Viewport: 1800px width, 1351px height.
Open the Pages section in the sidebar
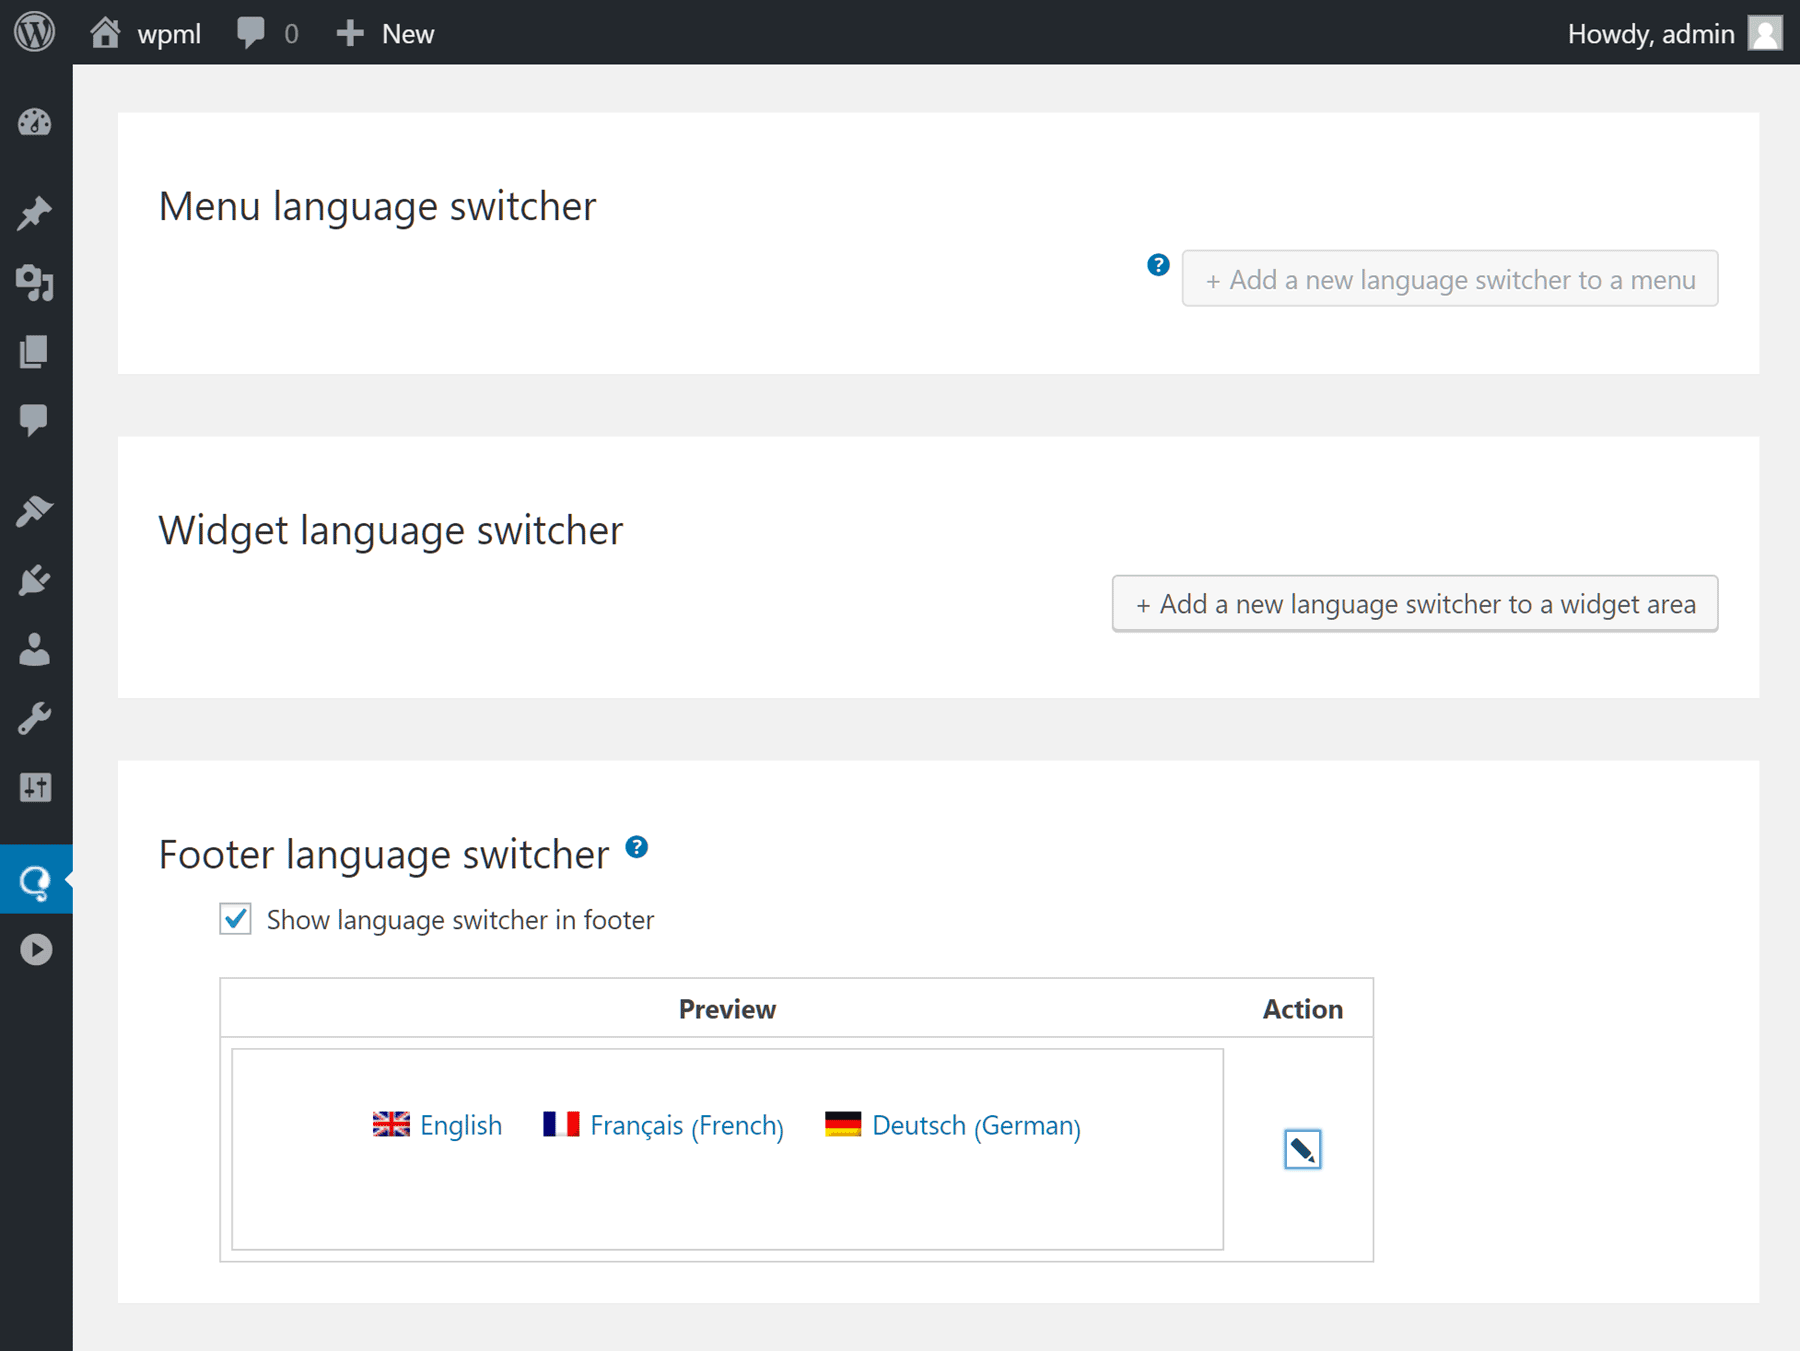(35, 352)
